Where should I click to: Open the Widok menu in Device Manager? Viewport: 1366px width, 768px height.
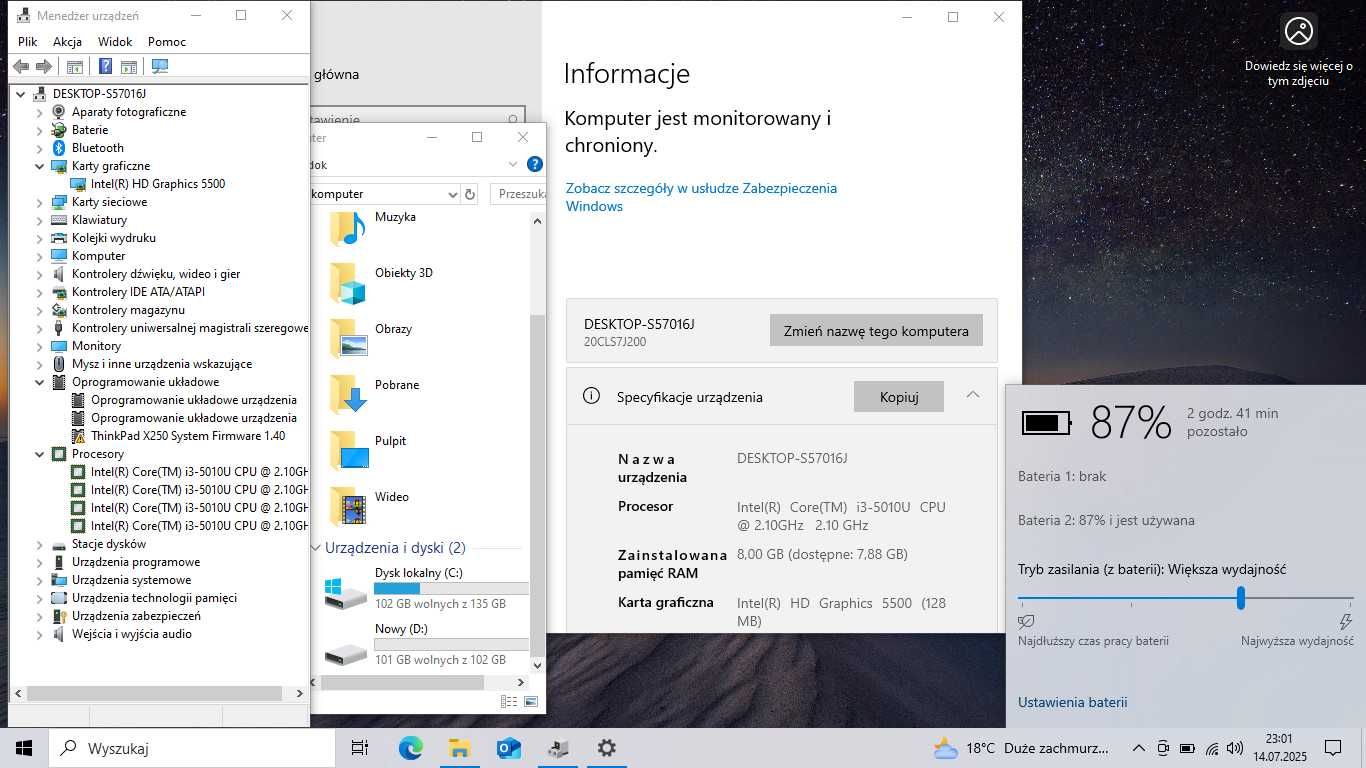(x=115, y=41)
